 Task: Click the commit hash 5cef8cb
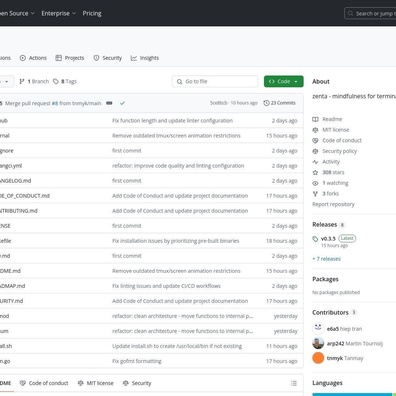click(218, 103)
